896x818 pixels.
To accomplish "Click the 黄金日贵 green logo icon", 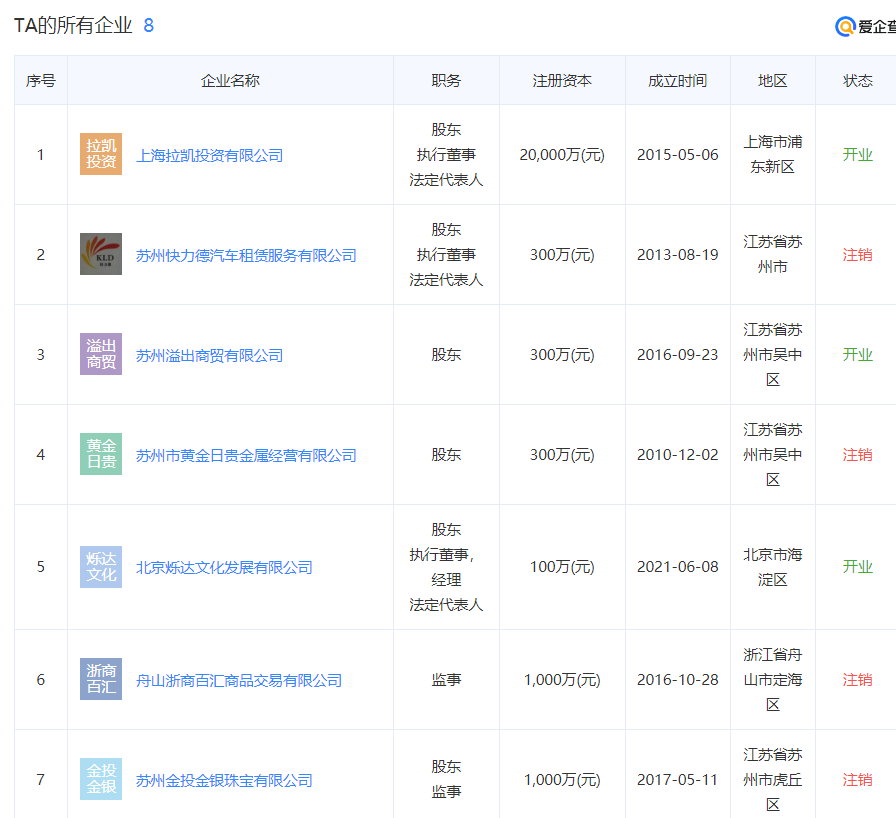I will pos(101,454).
